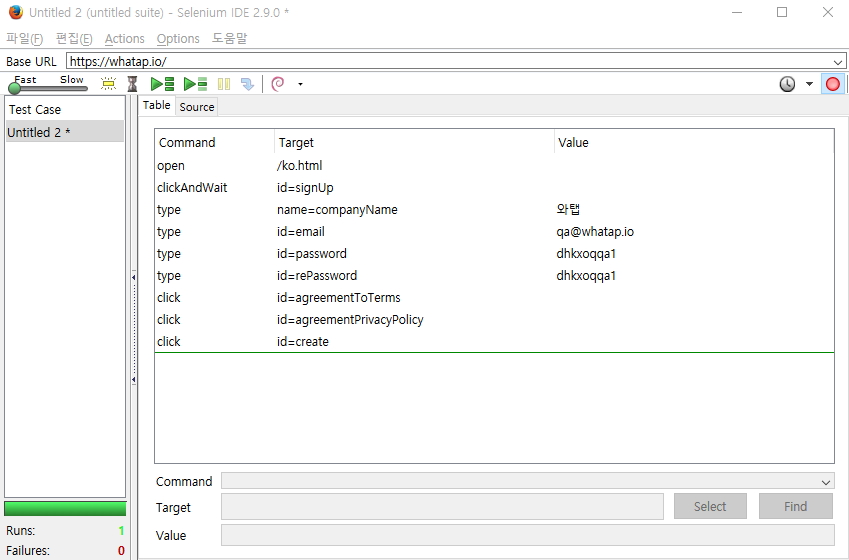Open the 파일(F) menu
Viewport: 849px width, 560px height.
pyautogui.click(x=24, y=38)
